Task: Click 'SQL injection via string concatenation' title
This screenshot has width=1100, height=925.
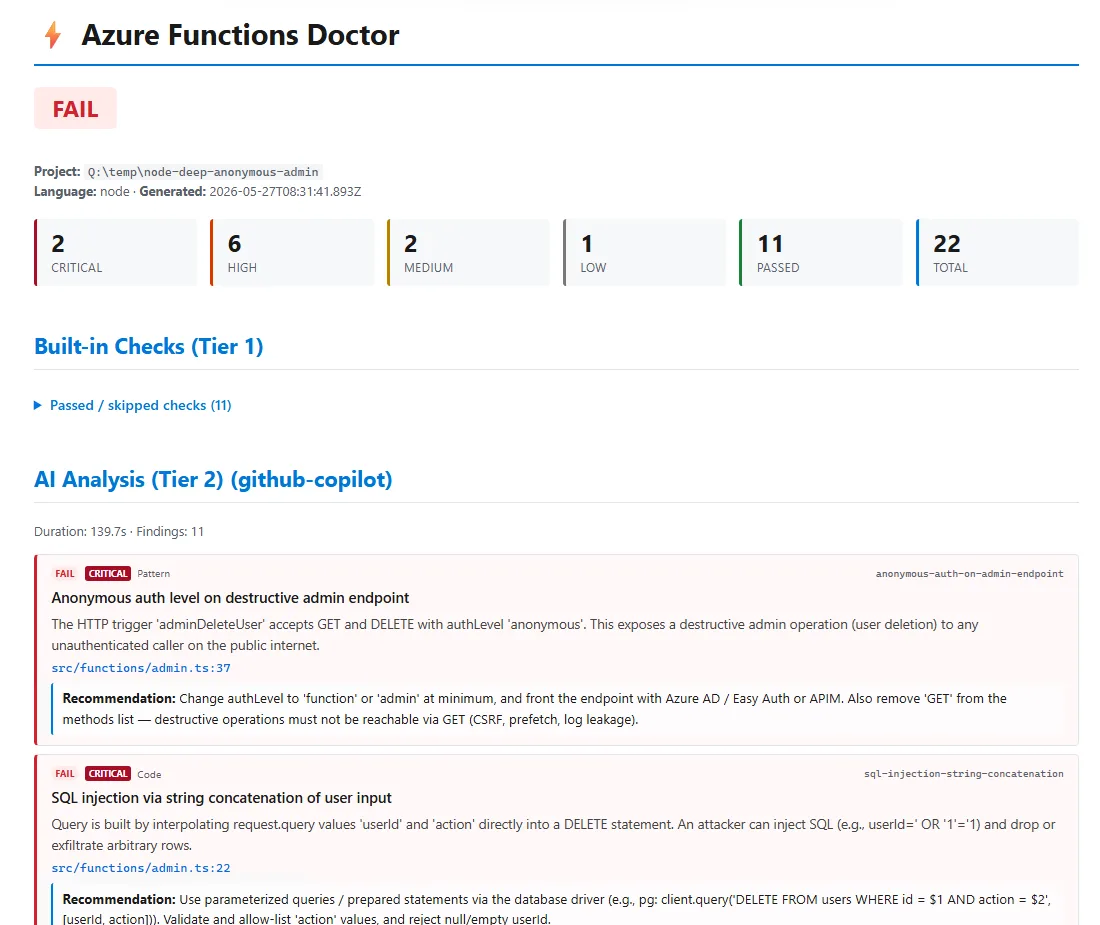Action: click(x=222, y=797)
